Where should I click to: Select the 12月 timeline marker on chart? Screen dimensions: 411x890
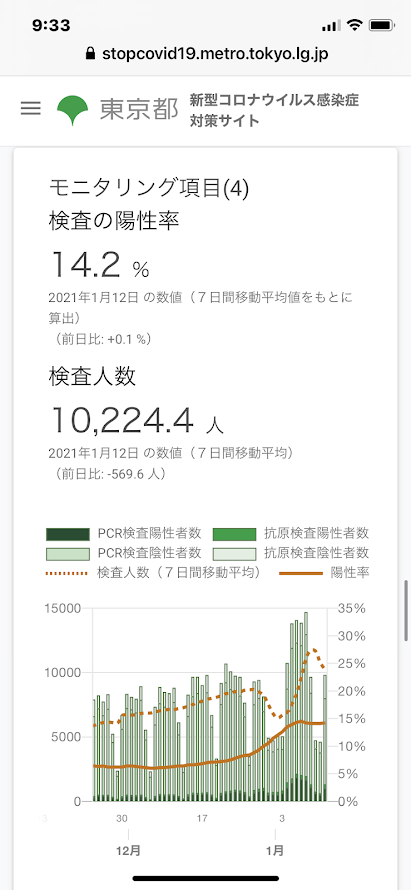coord(128,850)
